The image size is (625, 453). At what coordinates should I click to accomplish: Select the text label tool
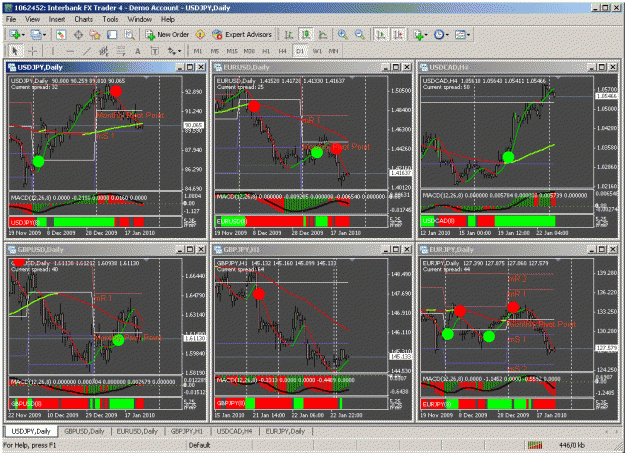(x=155, y=51)
